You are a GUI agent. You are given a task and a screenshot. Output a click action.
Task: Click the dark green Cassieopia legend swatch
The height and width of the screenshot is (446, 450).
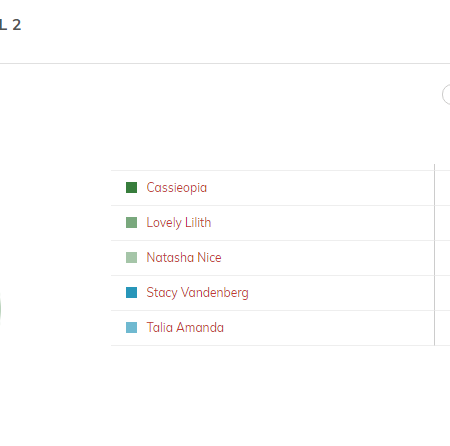click(x=131, y=187)
